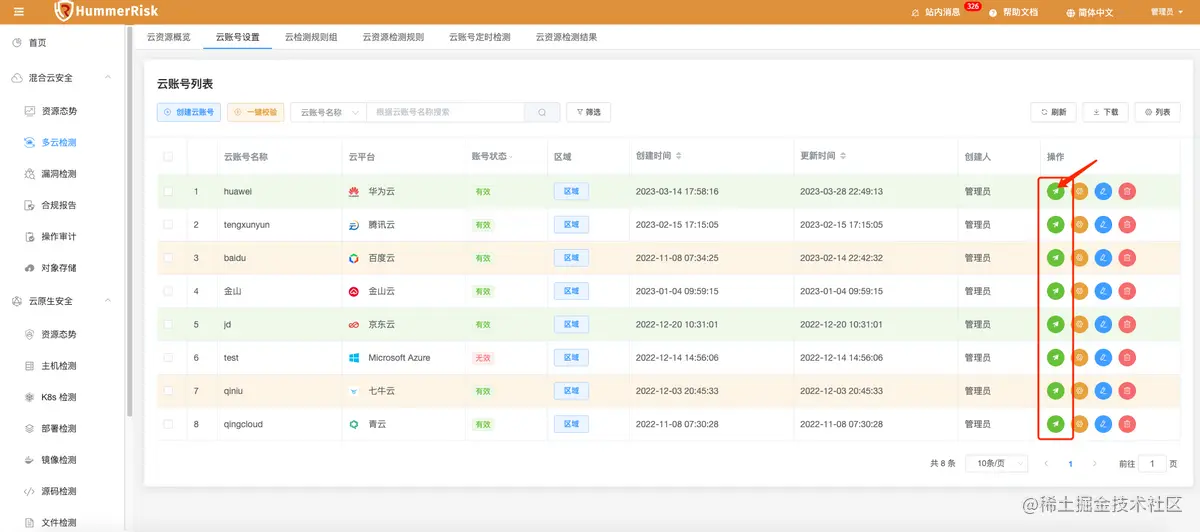The height and width of the screenshot is (532, 1200).
Task: Open the 管理员 user dropdown in header
Action: pos(1166,12)
